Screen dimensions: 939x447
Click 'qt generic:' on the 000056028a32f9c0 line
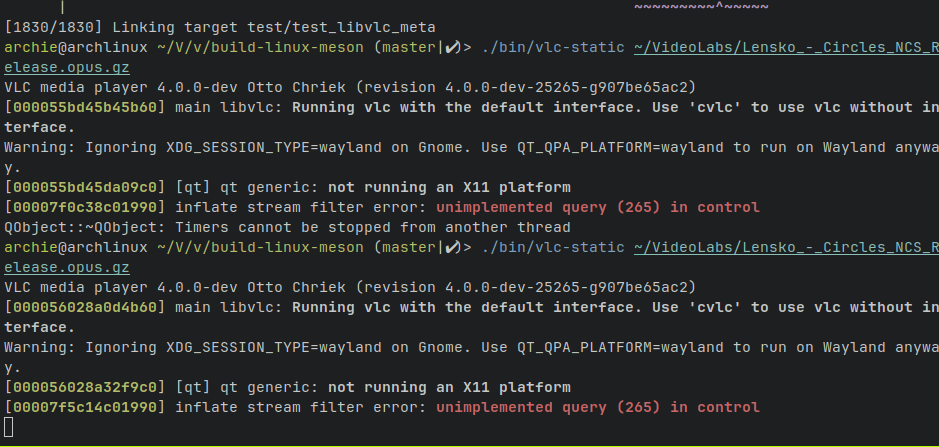click(269, 387)
